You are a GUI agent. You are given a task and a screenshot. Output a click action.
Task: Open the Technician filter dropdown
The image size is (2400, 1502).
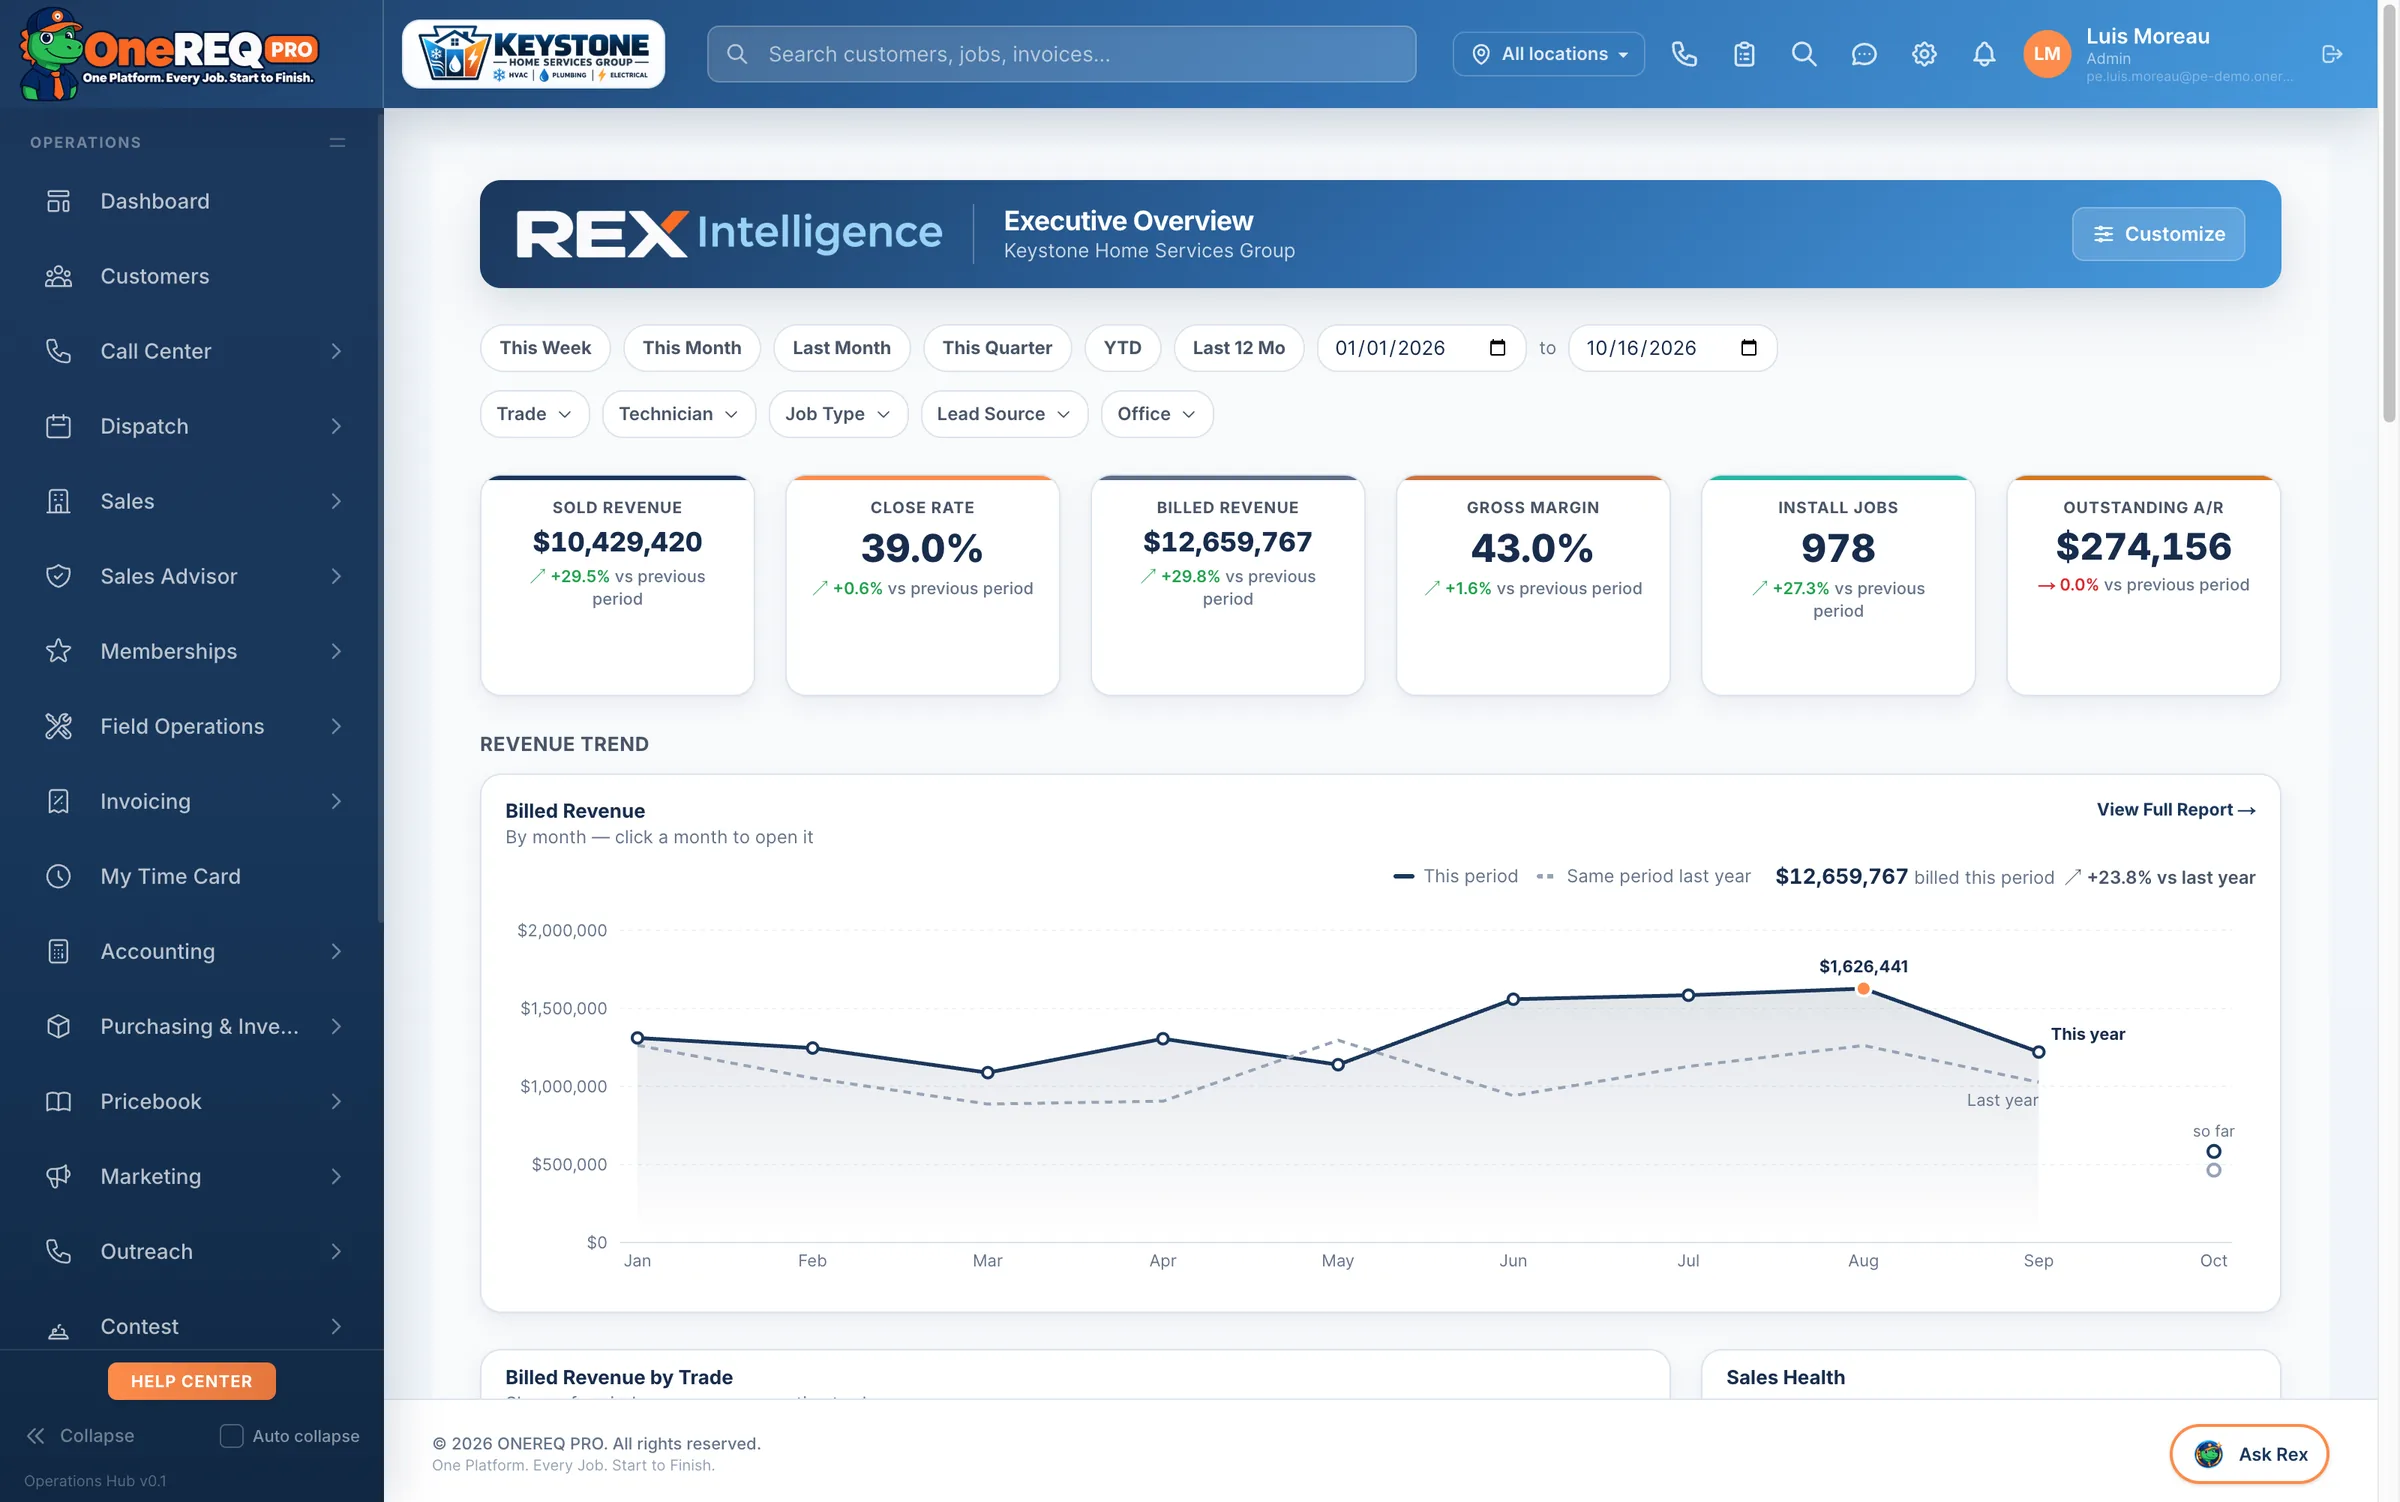point(678,414)
